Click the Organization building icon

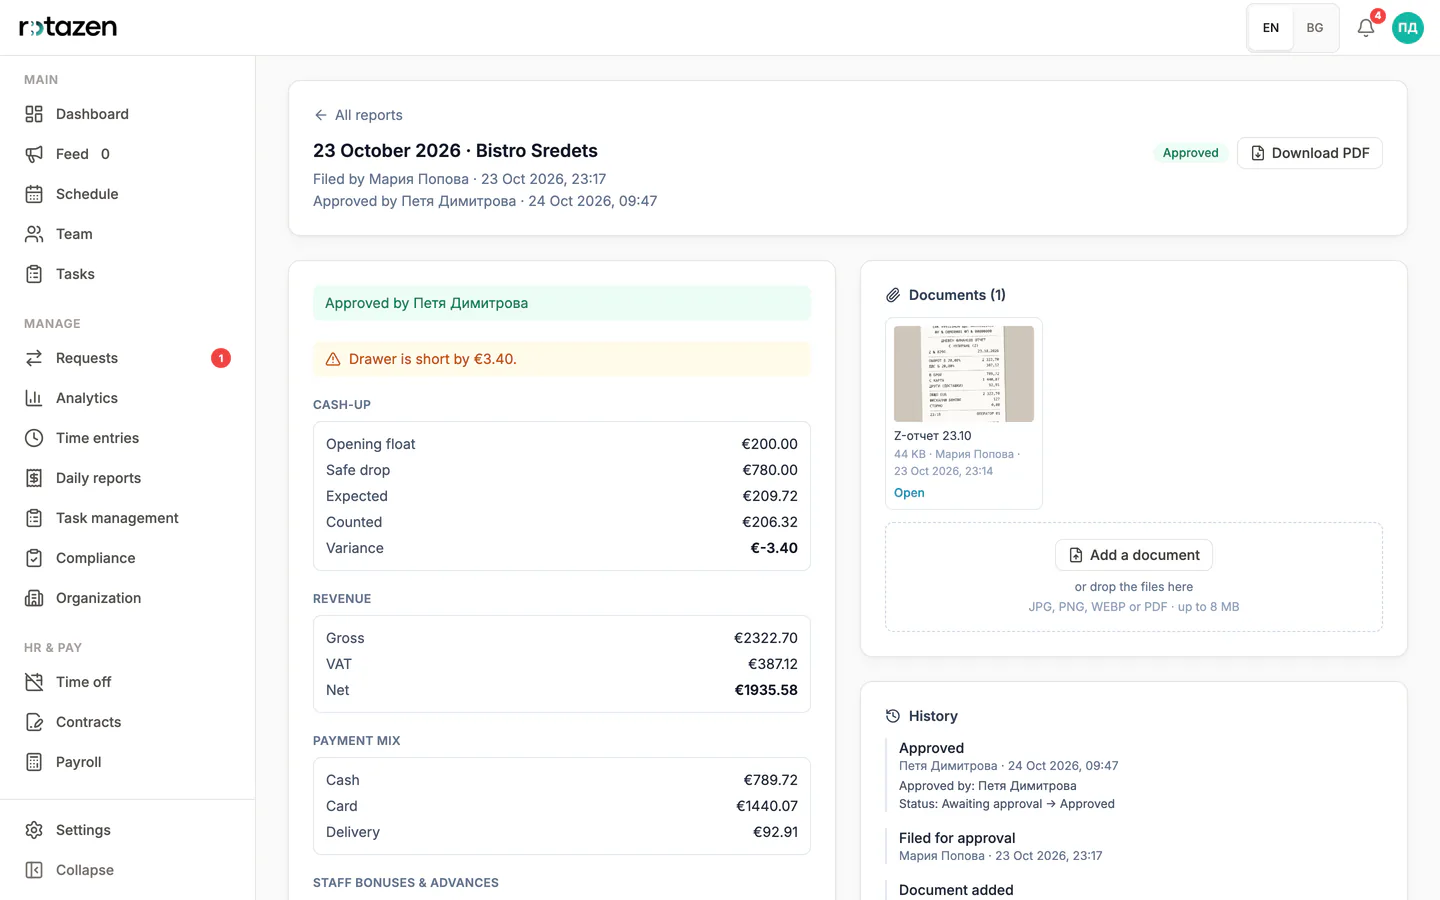34,598
